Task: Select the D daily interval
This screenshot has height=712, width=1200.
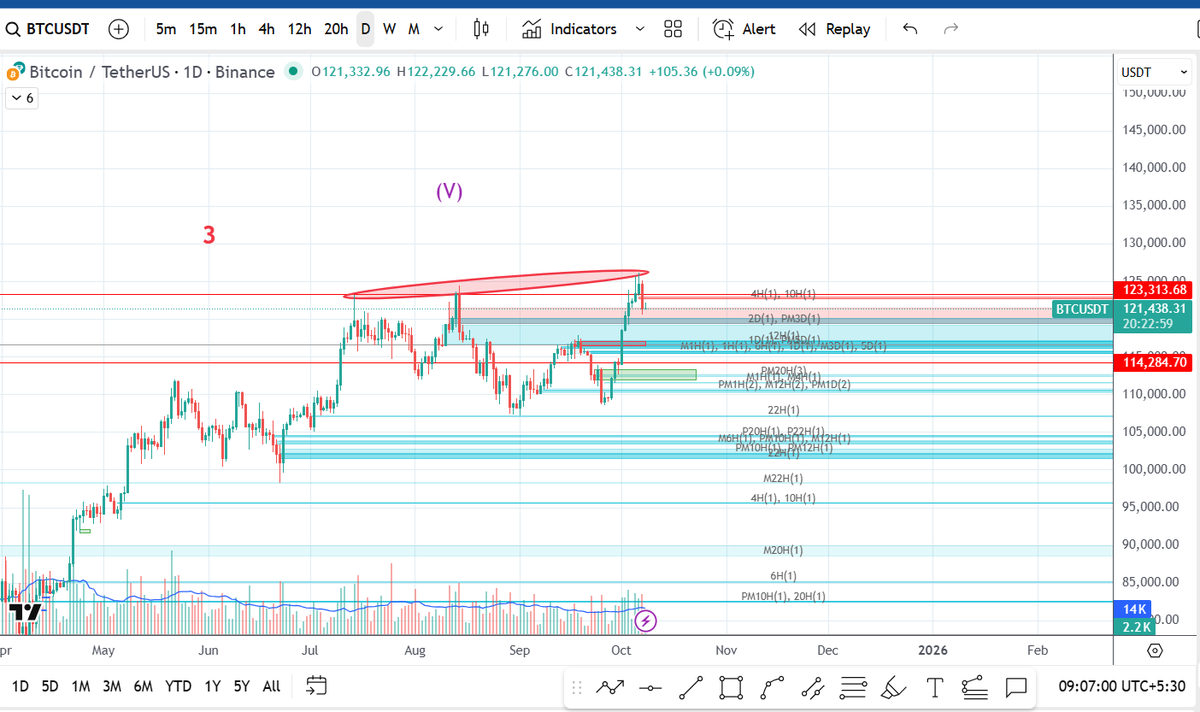Action: click(366, 29)
